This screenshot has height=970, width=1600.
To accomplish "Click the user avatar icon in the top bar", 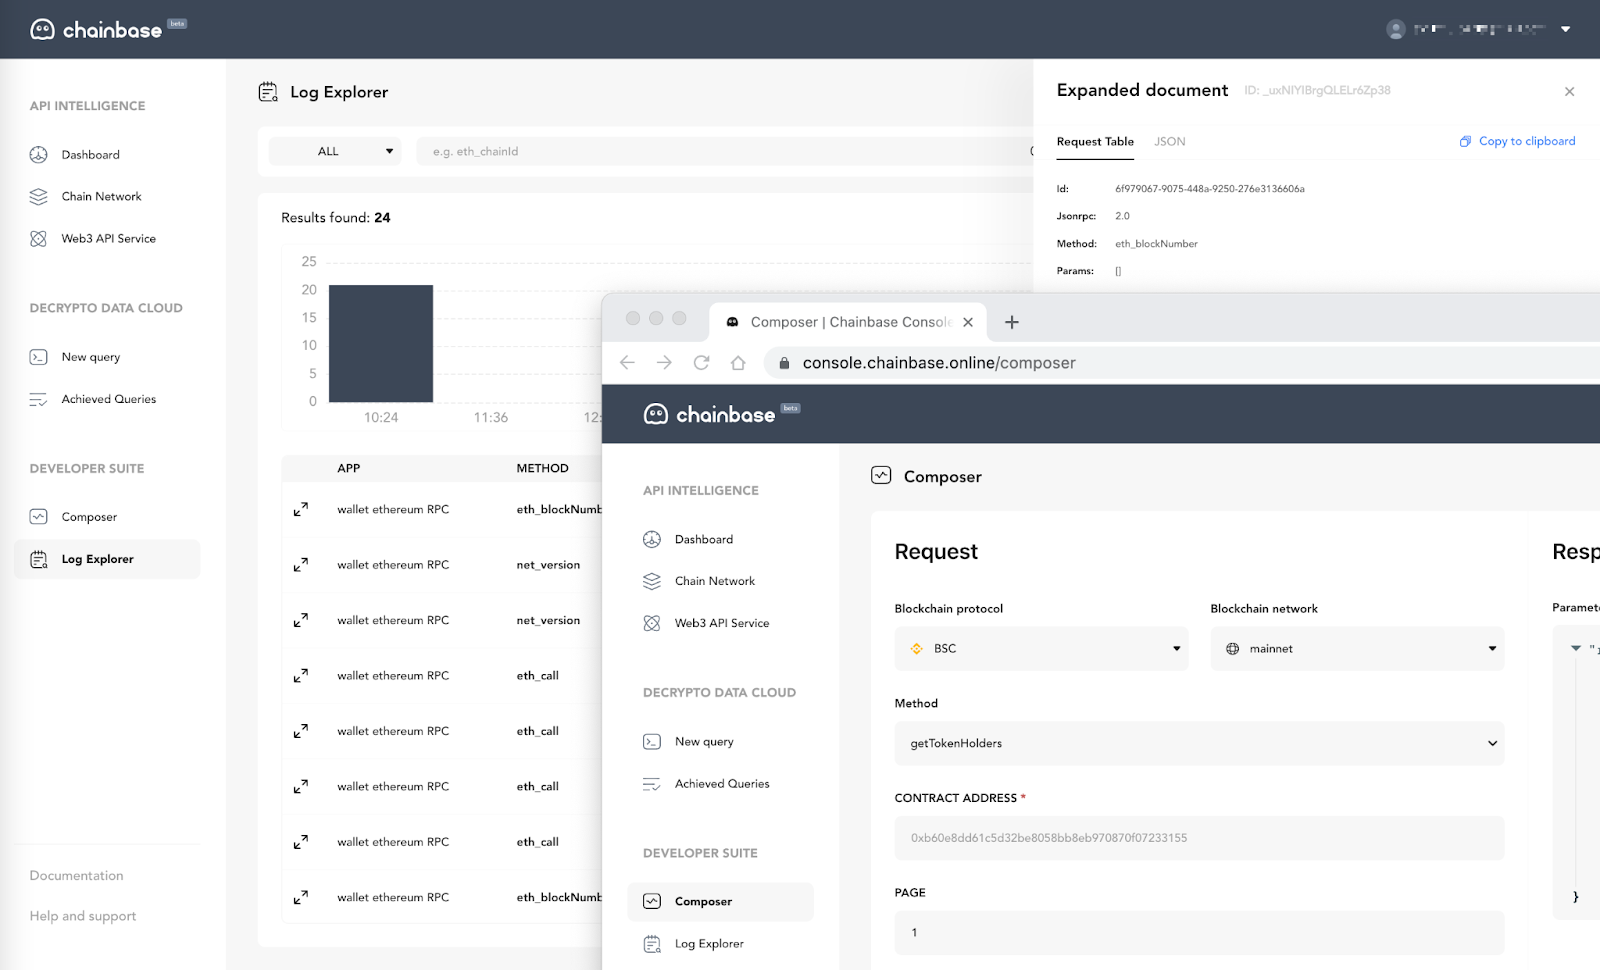I will click(x=1395, y=29).
